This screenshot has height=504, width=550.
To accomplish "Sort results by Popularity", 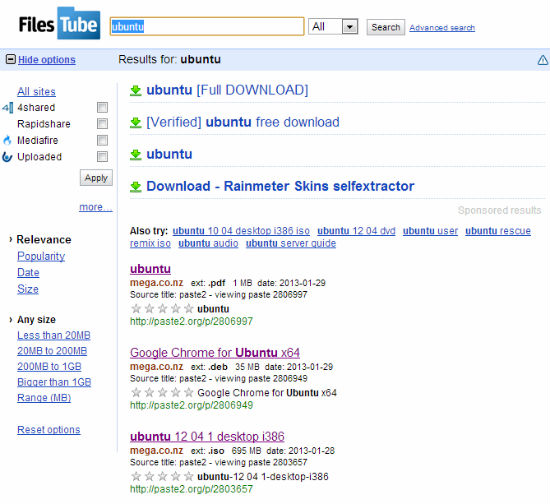I will 41,256.
